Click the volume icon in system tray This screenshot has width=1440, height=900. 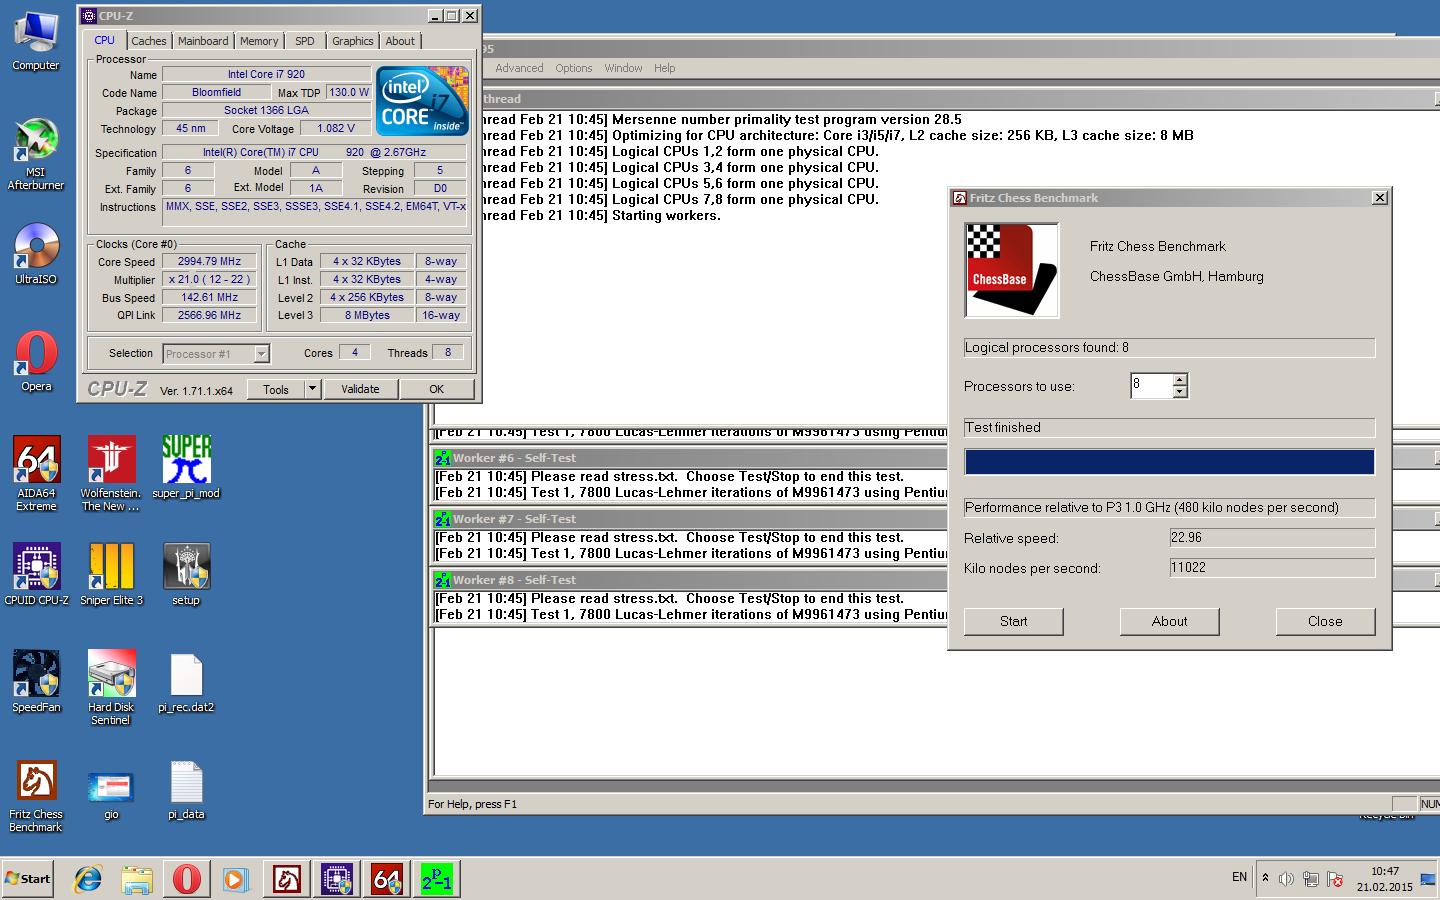point(1286,879)
